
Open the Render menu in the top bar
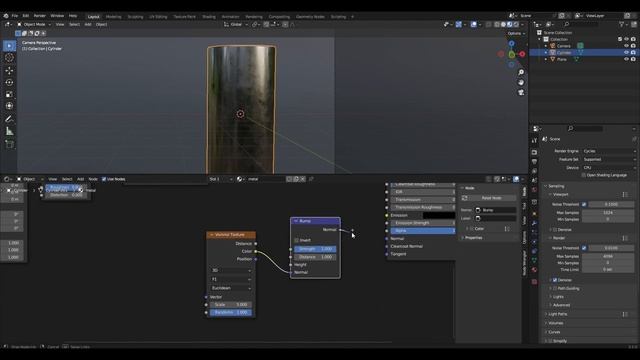pyautogui.click(x=40, y=16)
